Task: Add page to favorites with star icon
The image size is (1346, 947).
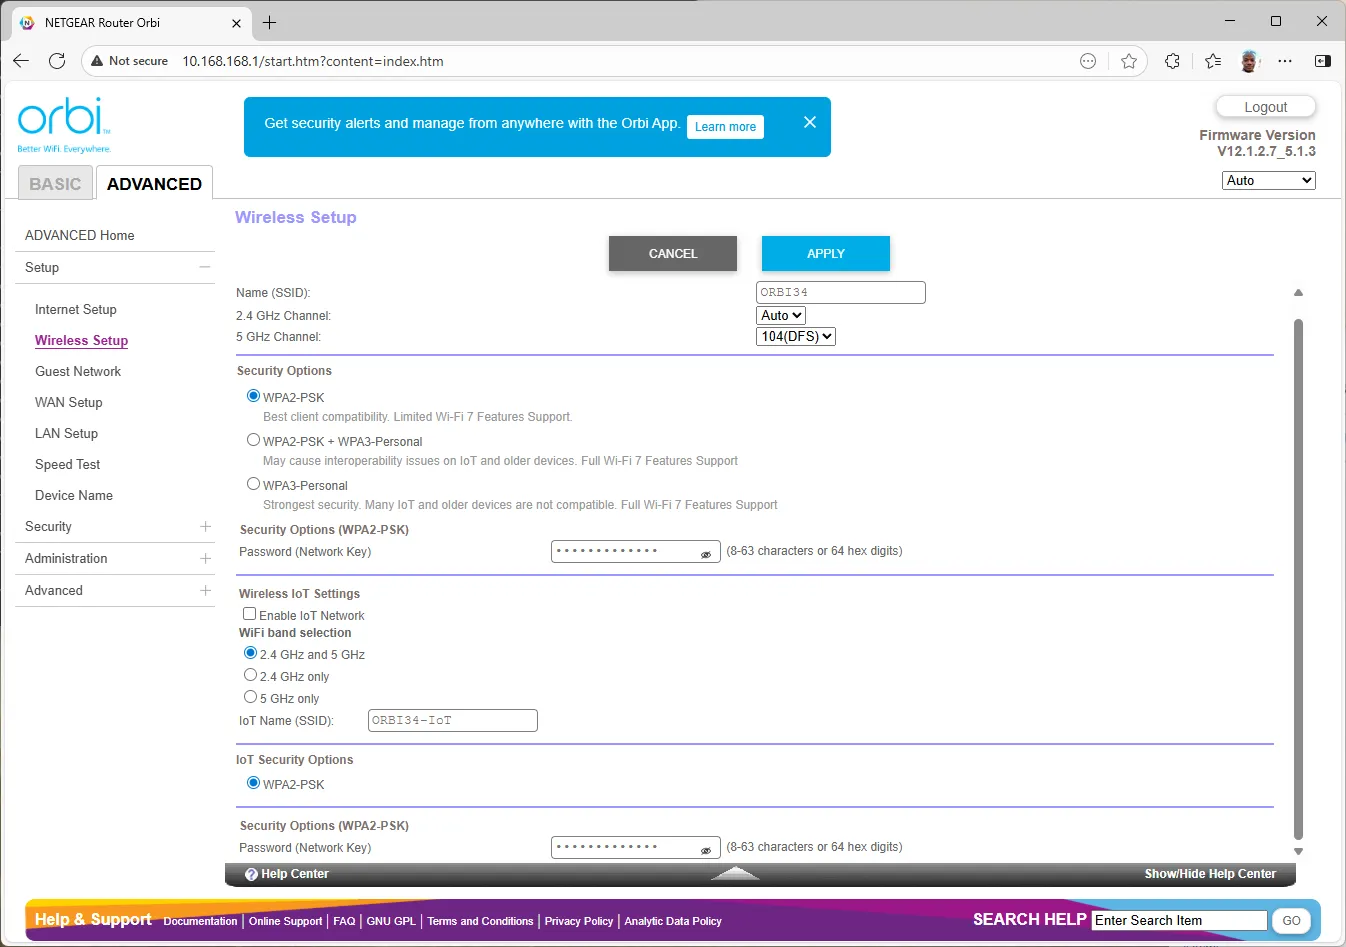Action: pyautogui.click(x=1129, y=61)
